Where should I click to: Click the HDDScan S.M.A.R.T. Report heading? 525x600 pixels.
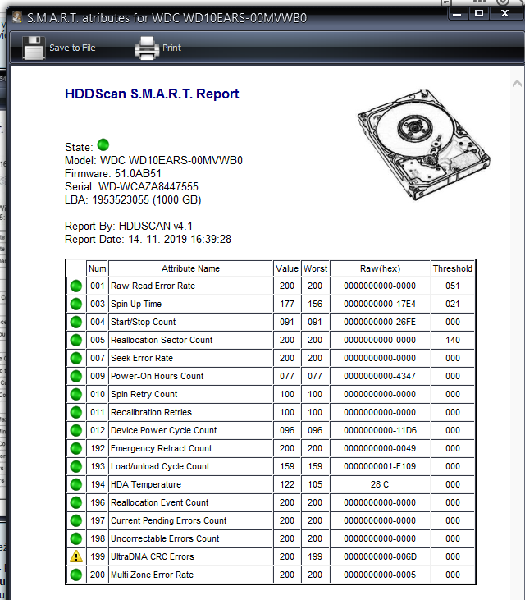(x=152, y=94)
